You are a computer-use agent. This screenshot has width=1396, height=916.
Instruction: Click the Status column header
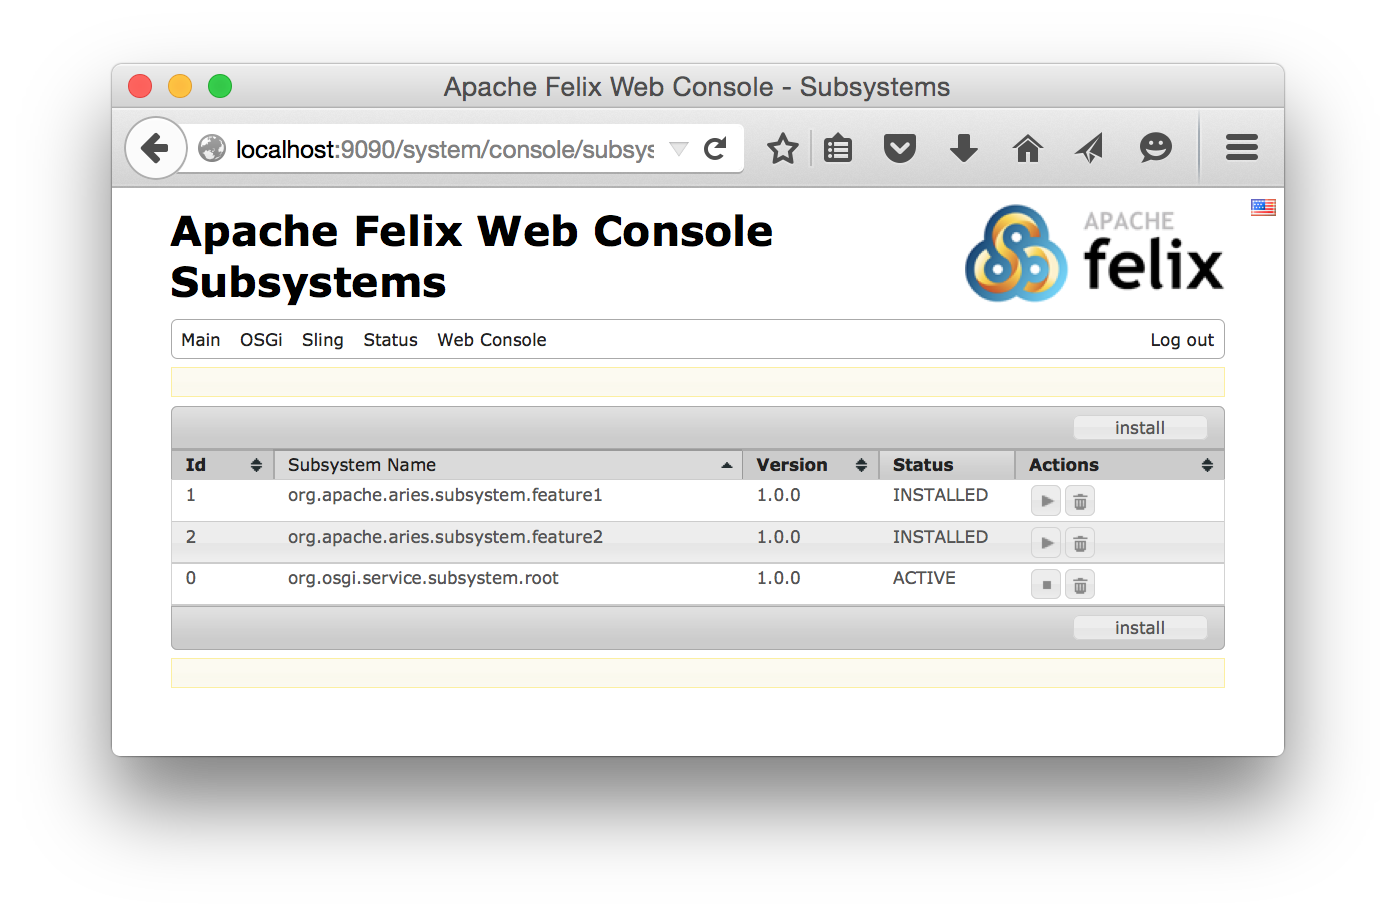point(947,465)
